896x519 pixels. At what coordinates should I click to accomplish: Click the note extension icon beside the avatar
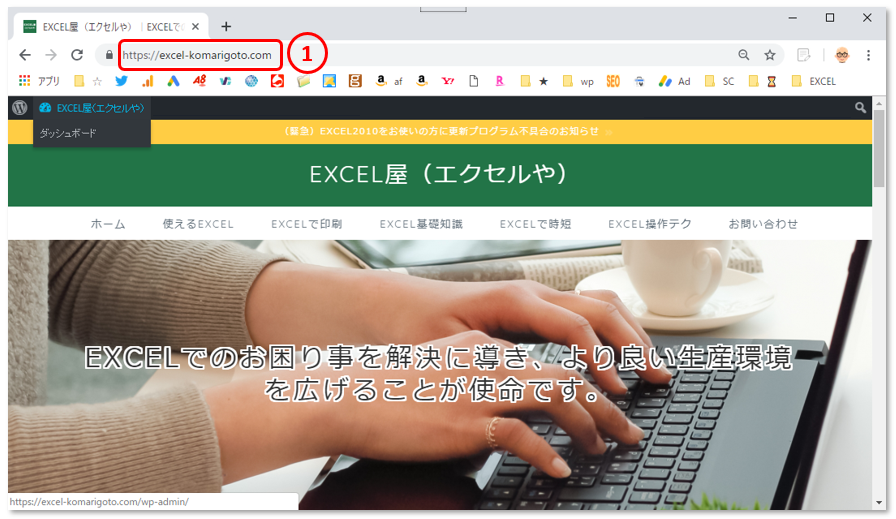click(x=803, y=55)
